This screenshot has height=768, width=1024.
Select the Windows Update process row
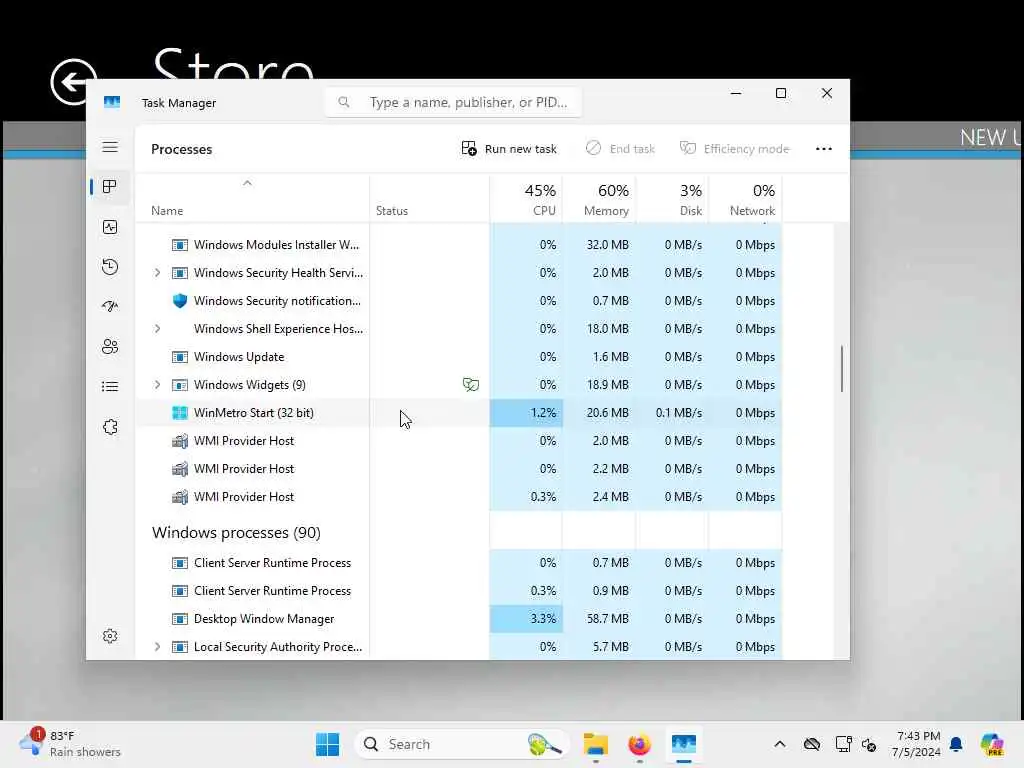coord(458,357)
